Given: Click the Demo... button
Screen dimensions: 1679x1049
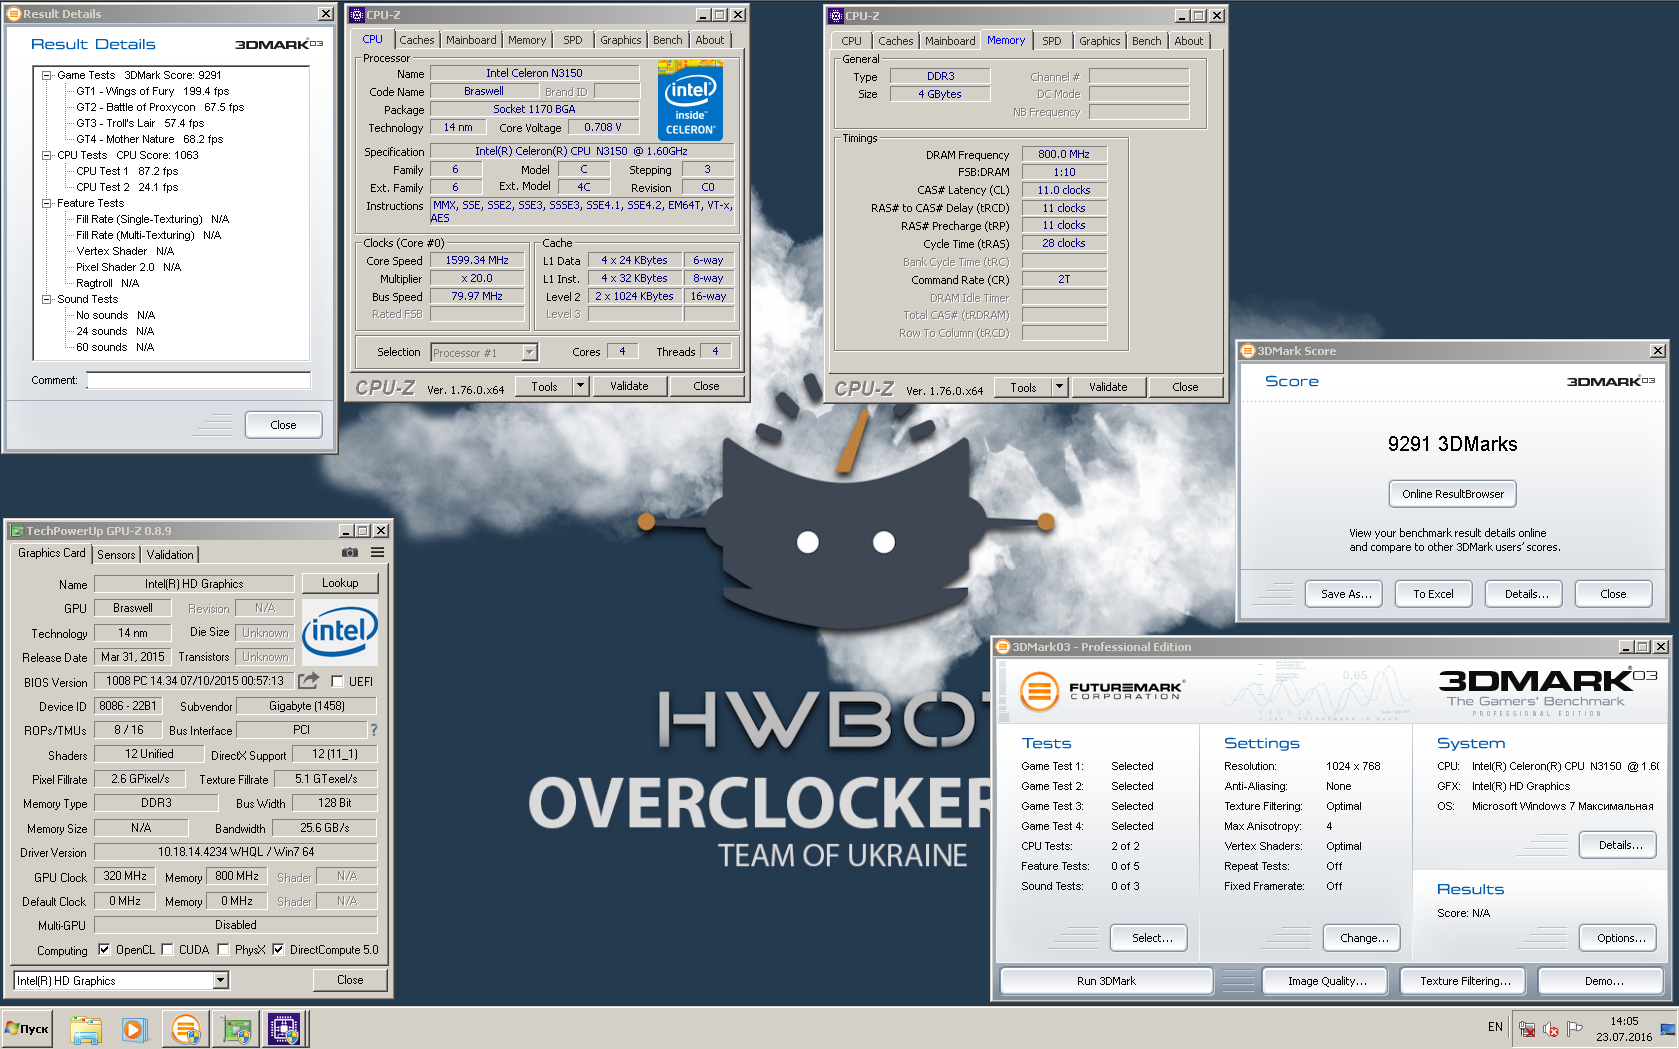Looking at the screenshot, I should pos(1603,981).
